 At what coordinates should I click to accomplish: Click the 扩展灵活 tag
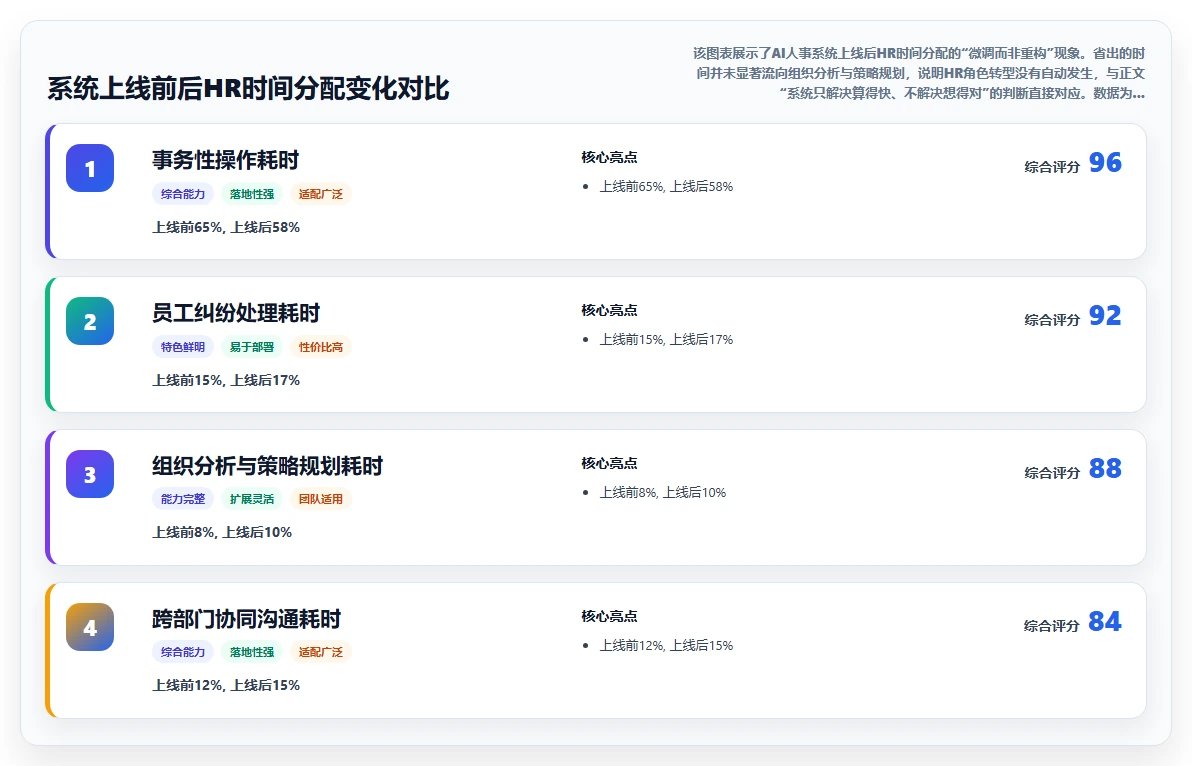click(x=252, y=499)
